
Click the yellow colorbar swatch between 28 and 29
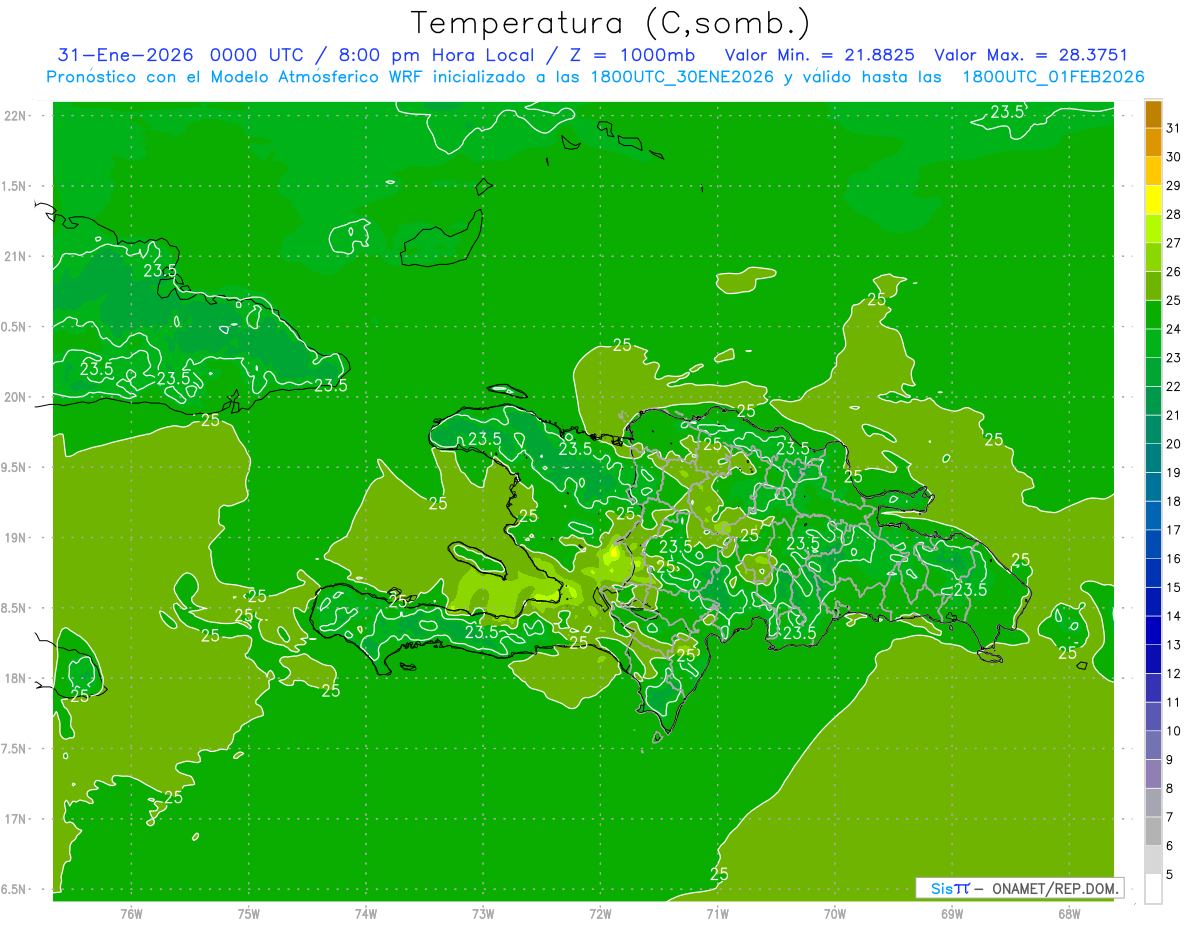tap(1154, 200)
